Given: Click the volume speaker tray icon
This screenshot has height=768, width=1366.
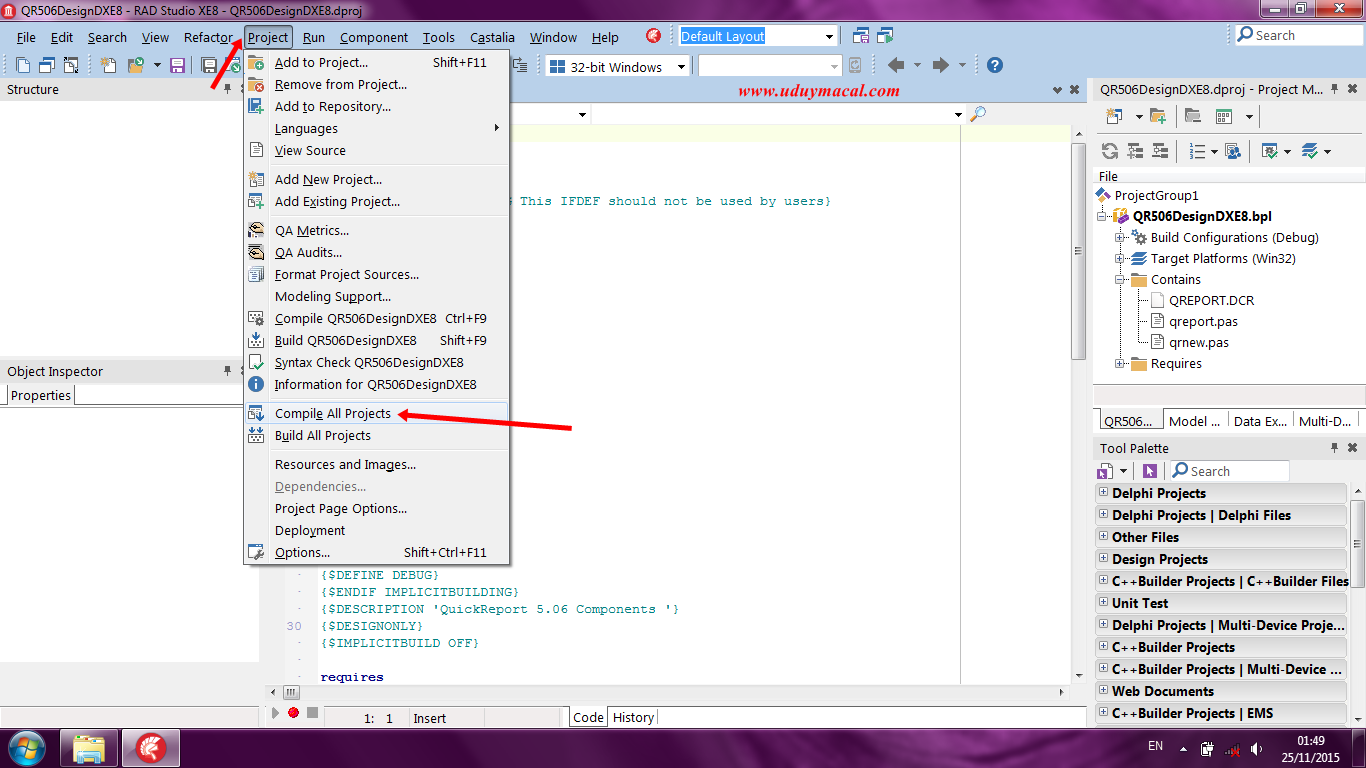Looking at the screenshot, I should [1257, 748].
